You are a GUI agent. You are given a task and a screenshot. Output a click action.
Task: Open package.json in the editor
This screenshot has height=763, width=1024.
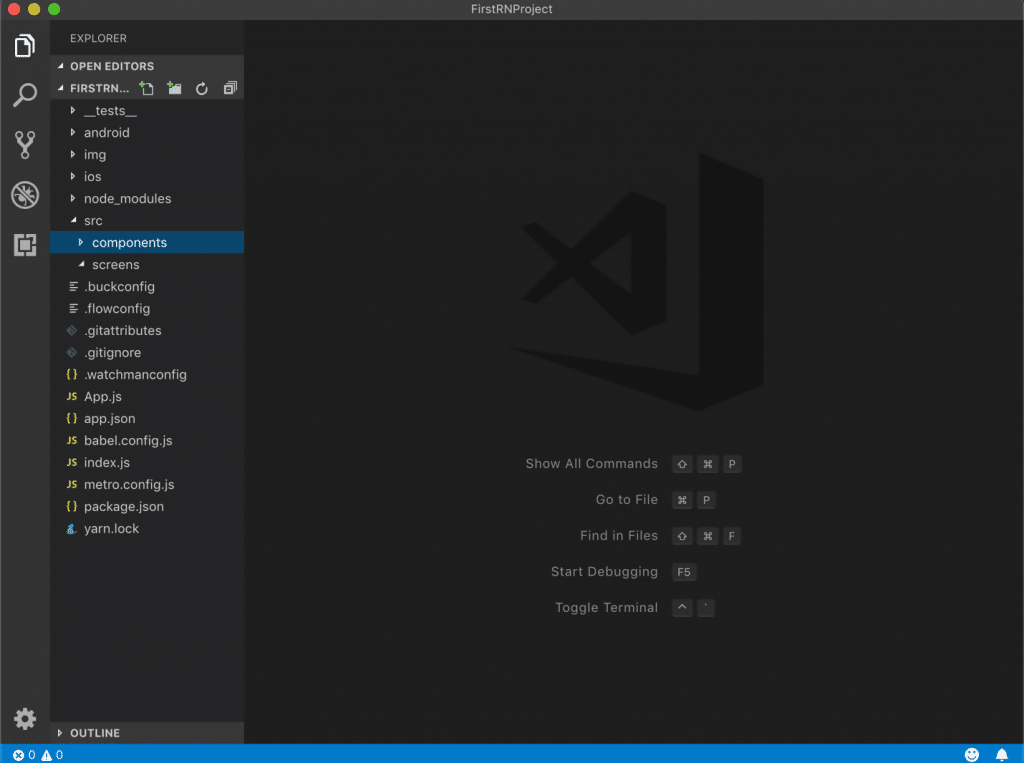pyautogui.click(x=123, y=507)
